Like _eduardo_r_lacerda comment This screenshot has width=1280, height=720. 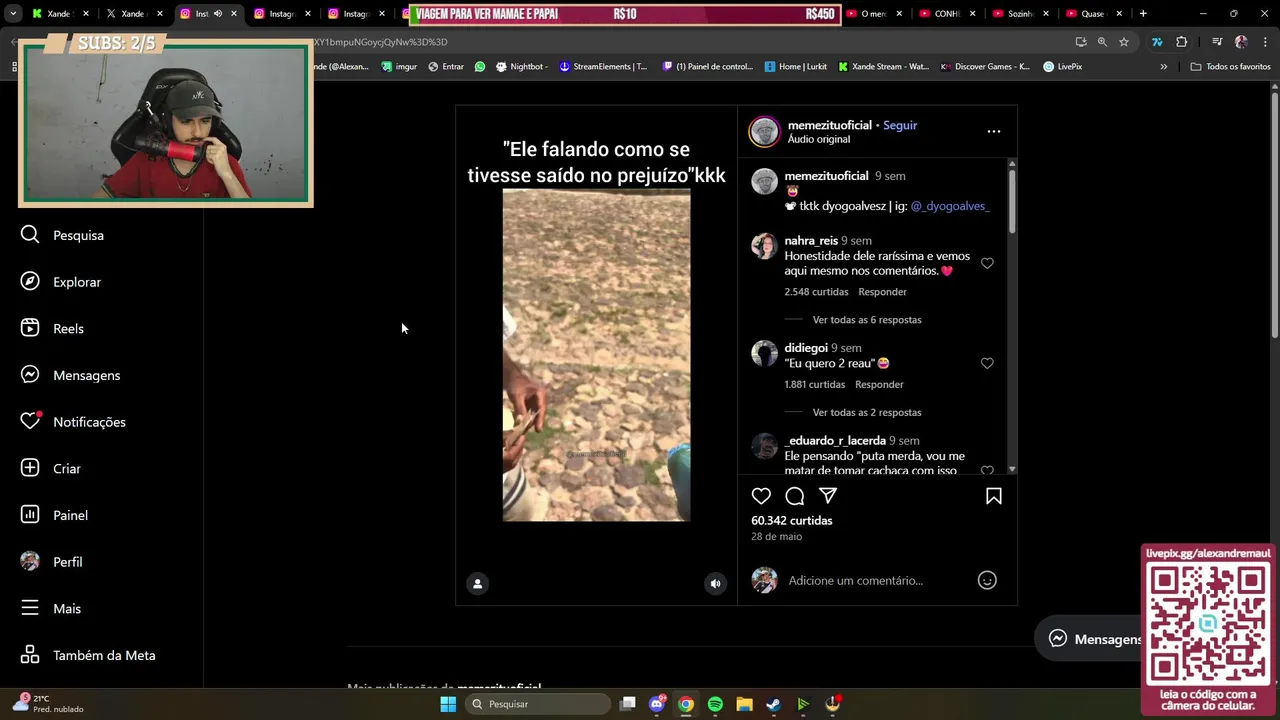pos(987,470)
